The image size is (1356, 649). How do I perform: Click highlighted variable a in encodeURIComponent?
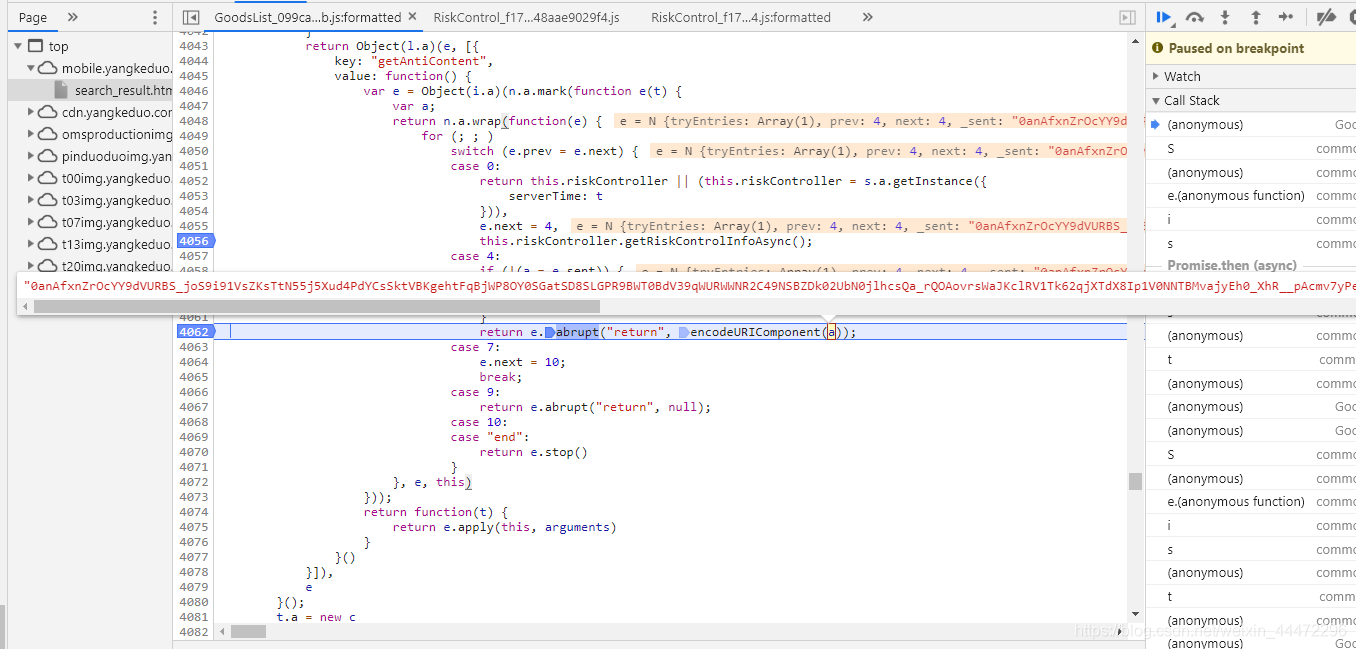pos(830,332)
